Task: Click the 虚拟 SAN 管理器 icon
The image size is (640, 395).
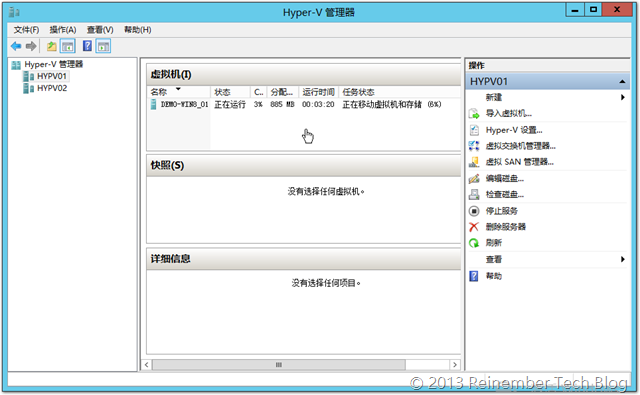Action: tap(474, 162)
